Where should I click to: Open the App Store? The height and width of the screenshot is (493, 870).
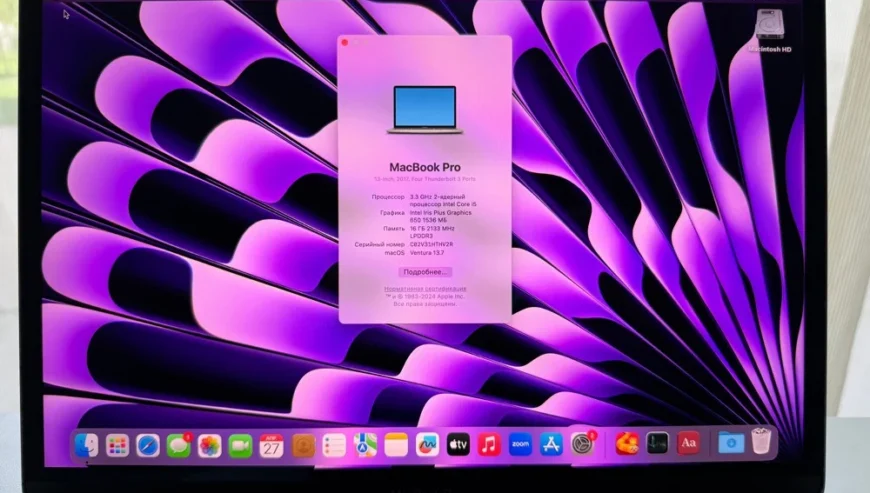click(551, 444)
